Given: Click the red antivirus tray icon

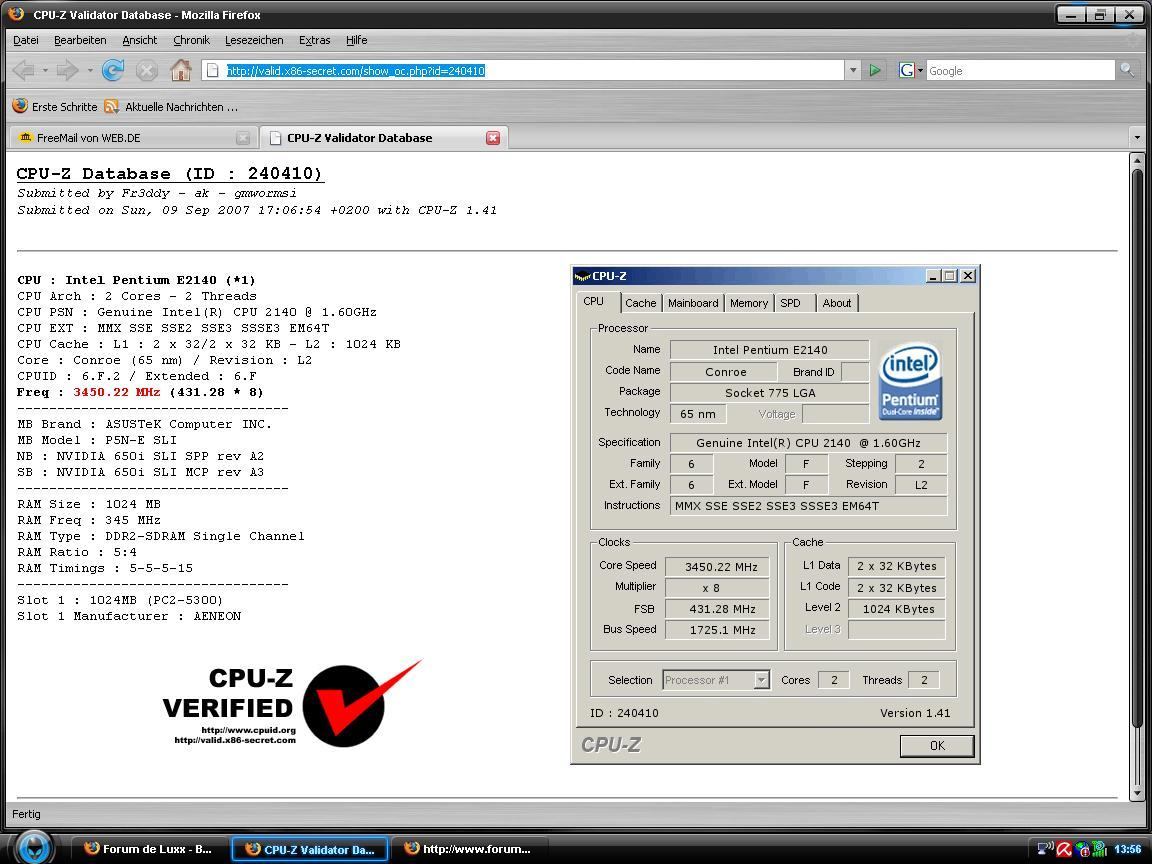Looking at the screenshot, I should (1064, 850).
